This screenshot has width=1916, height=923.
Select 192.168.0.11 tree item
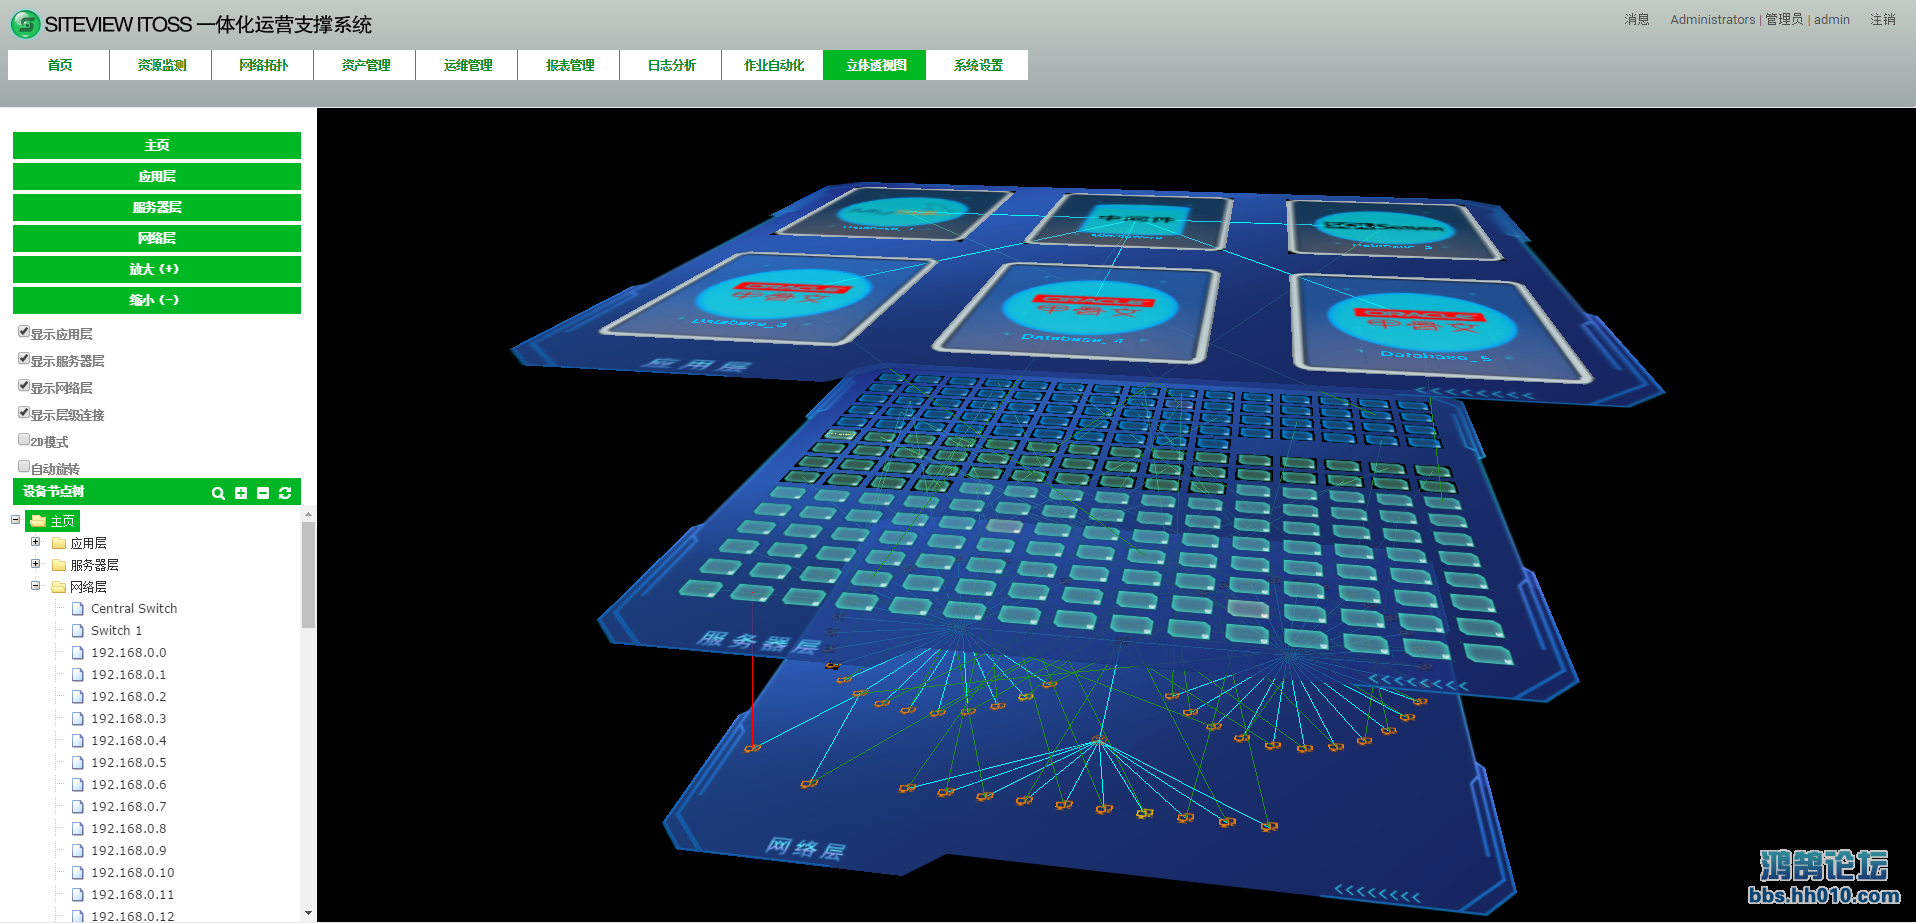(x=132, y=895)
